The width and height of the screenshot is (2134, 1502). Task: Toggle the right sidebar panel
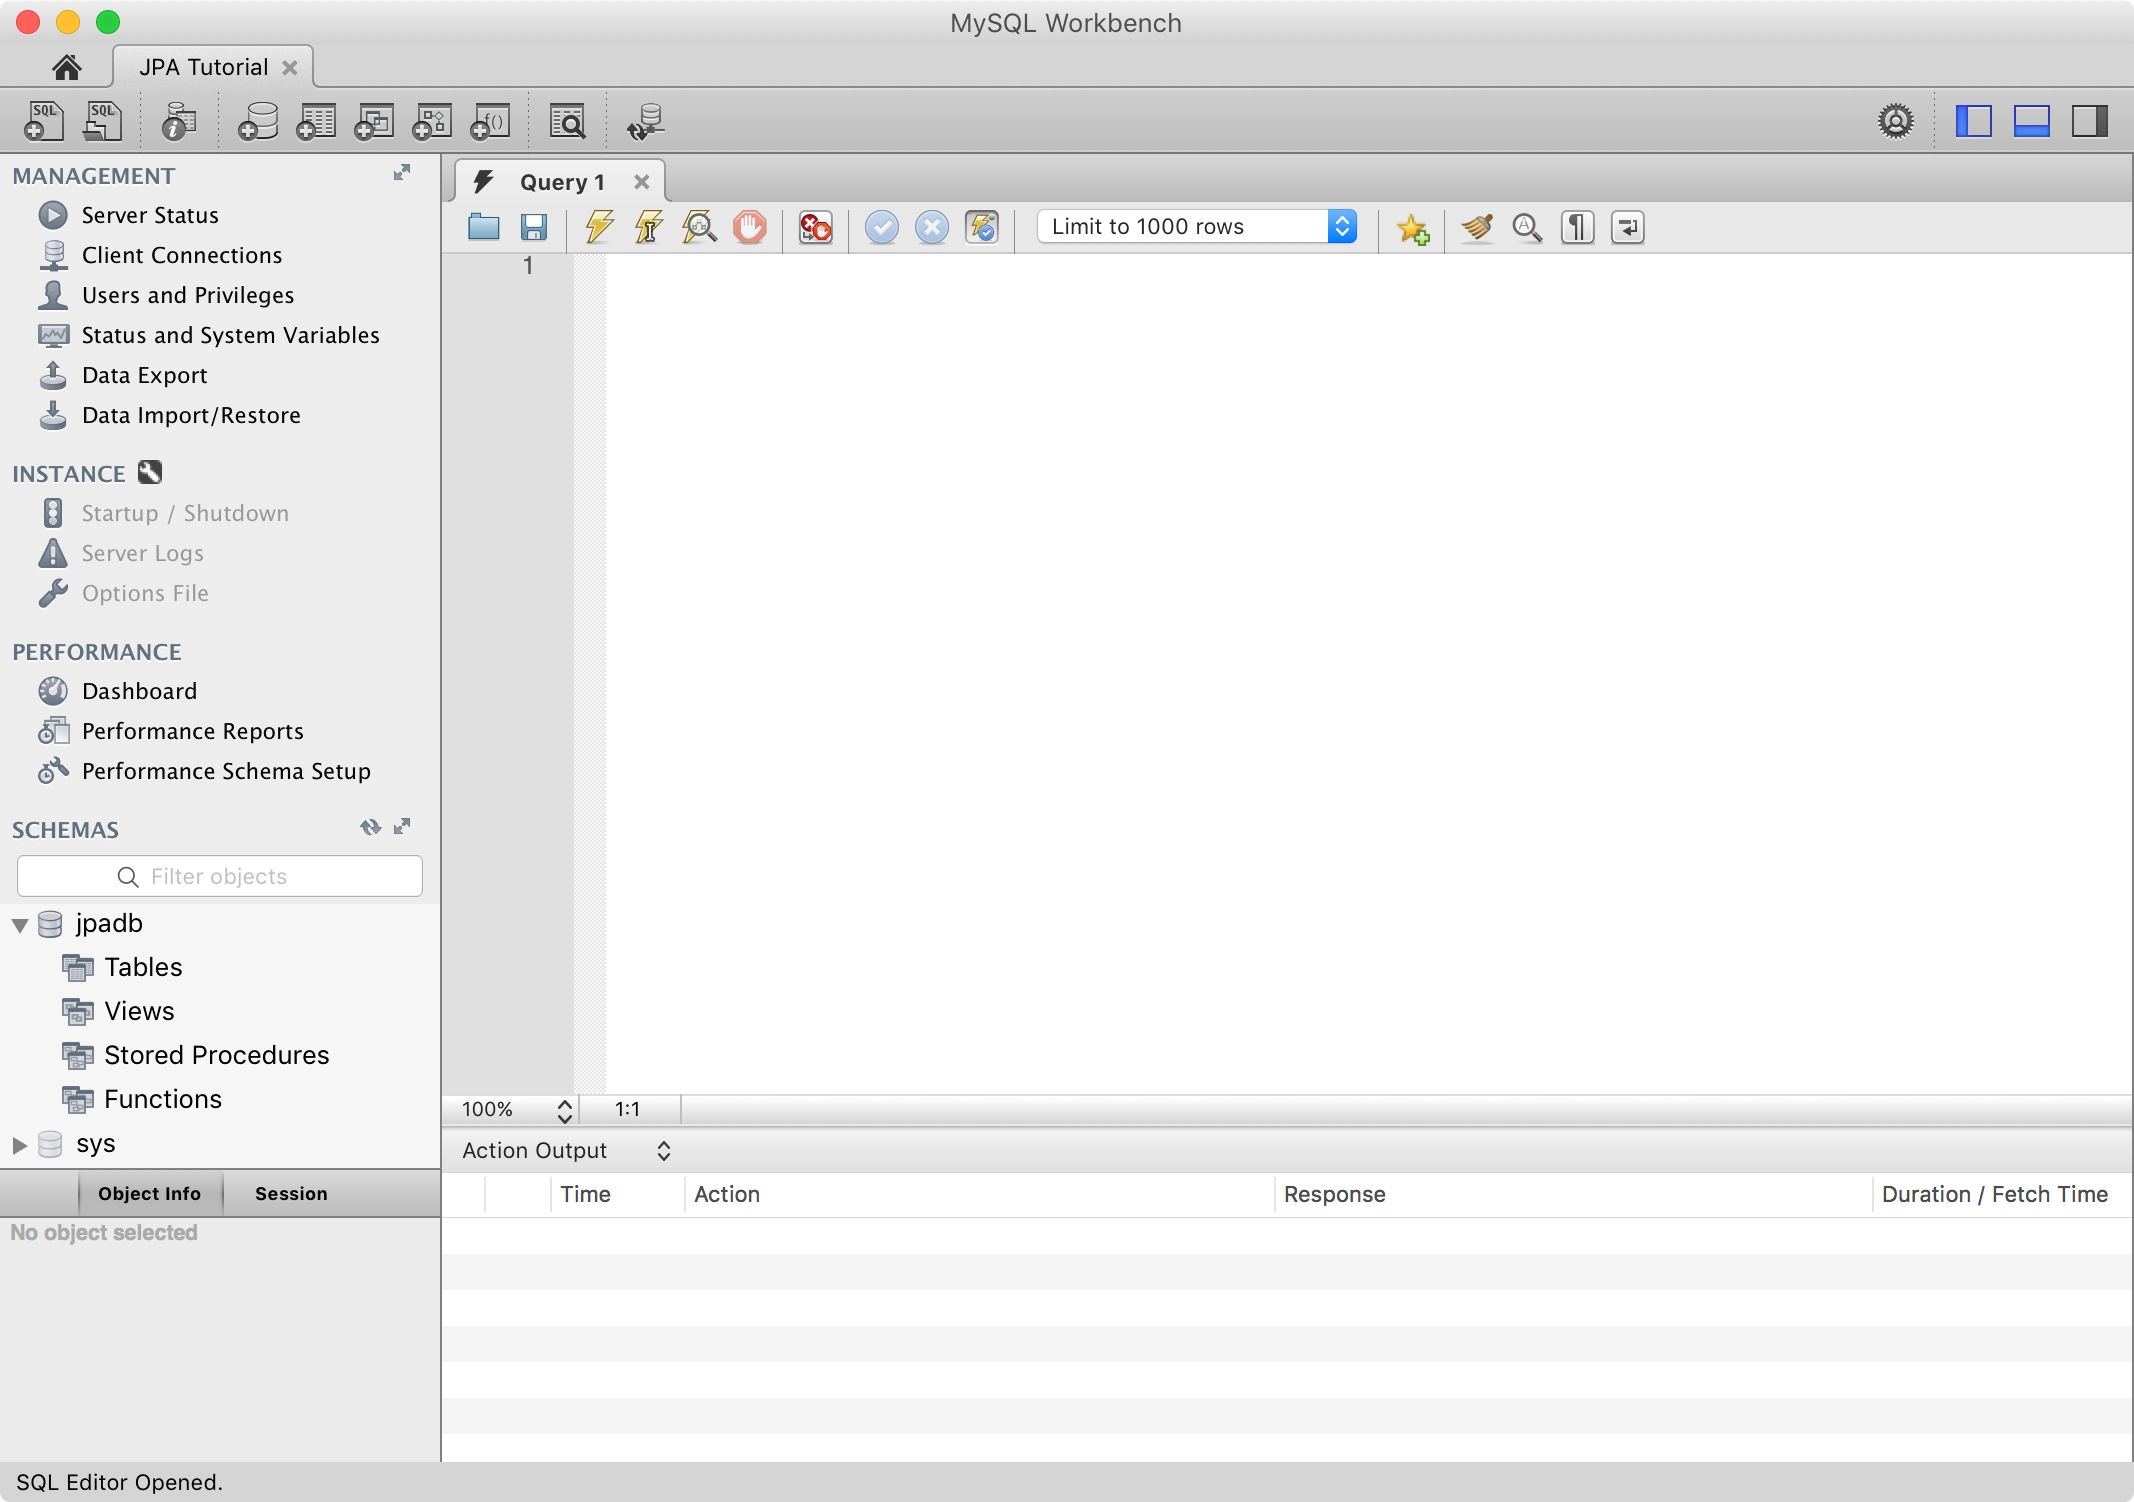pos(2089,121)
